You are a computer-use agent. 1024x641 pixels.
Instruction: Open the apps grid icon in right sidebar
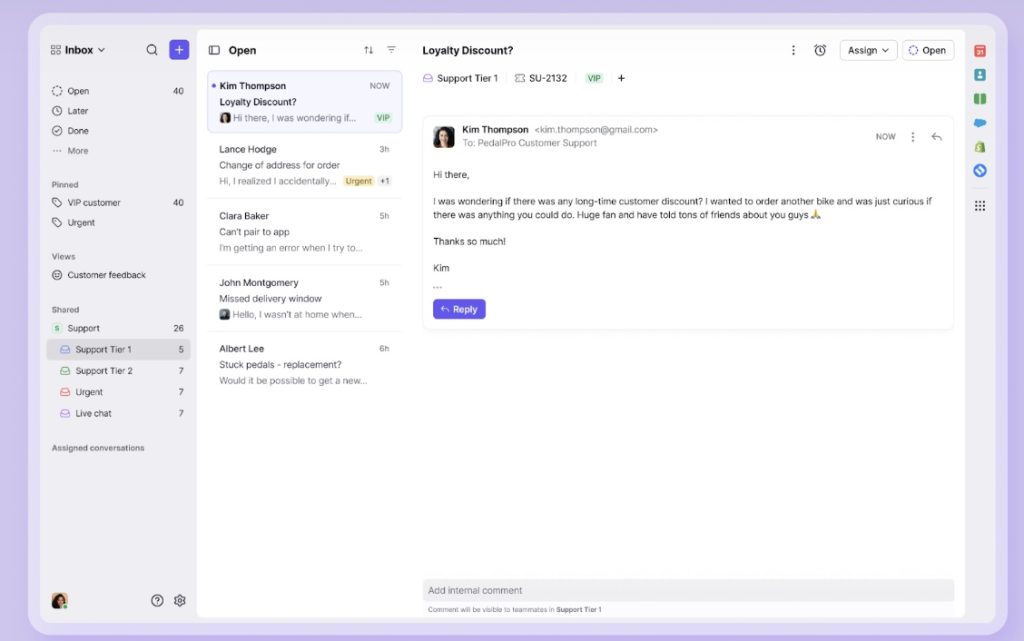(979, 207)
